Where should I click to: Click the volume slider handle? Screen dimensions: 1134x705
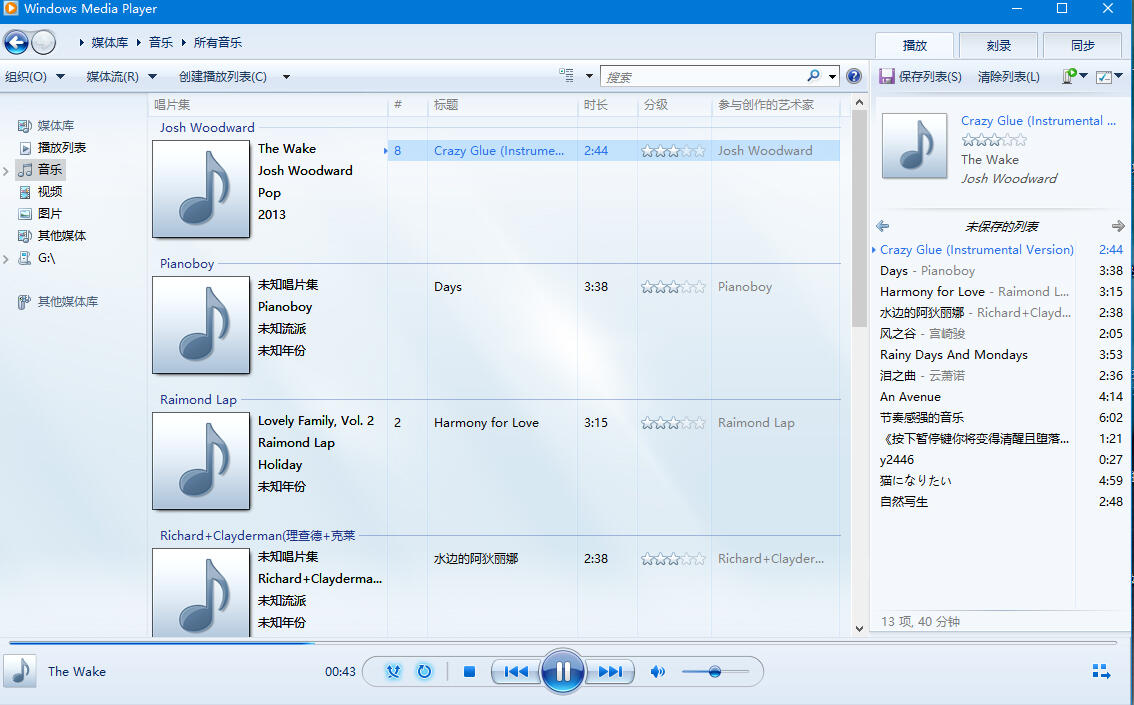pos(715,672)
